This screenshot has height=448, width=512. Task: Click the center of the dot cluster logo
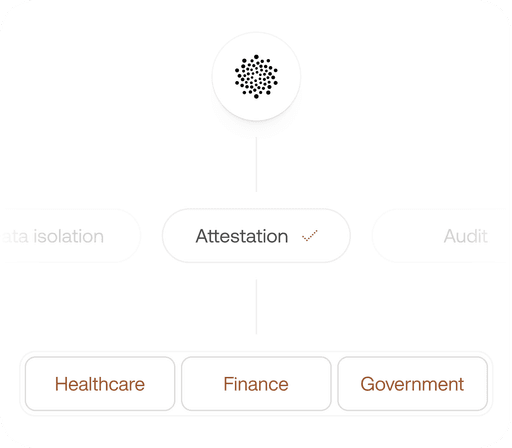(x=256, y=77)
